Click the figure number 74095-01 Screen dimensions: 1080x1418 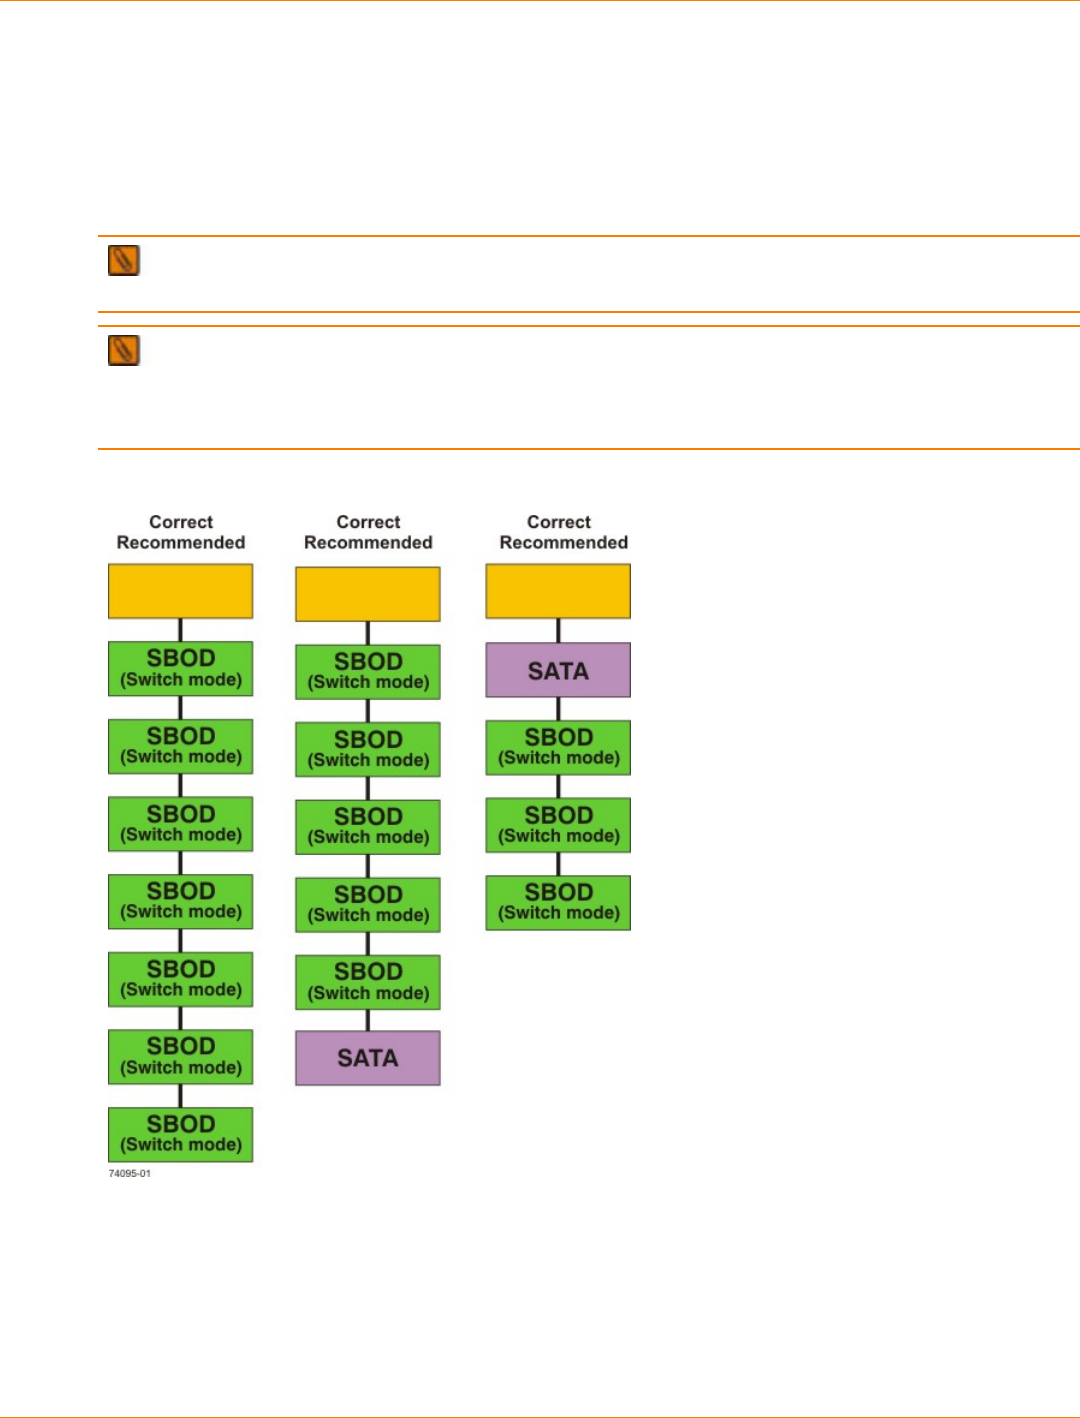(x=130, y=1173)
